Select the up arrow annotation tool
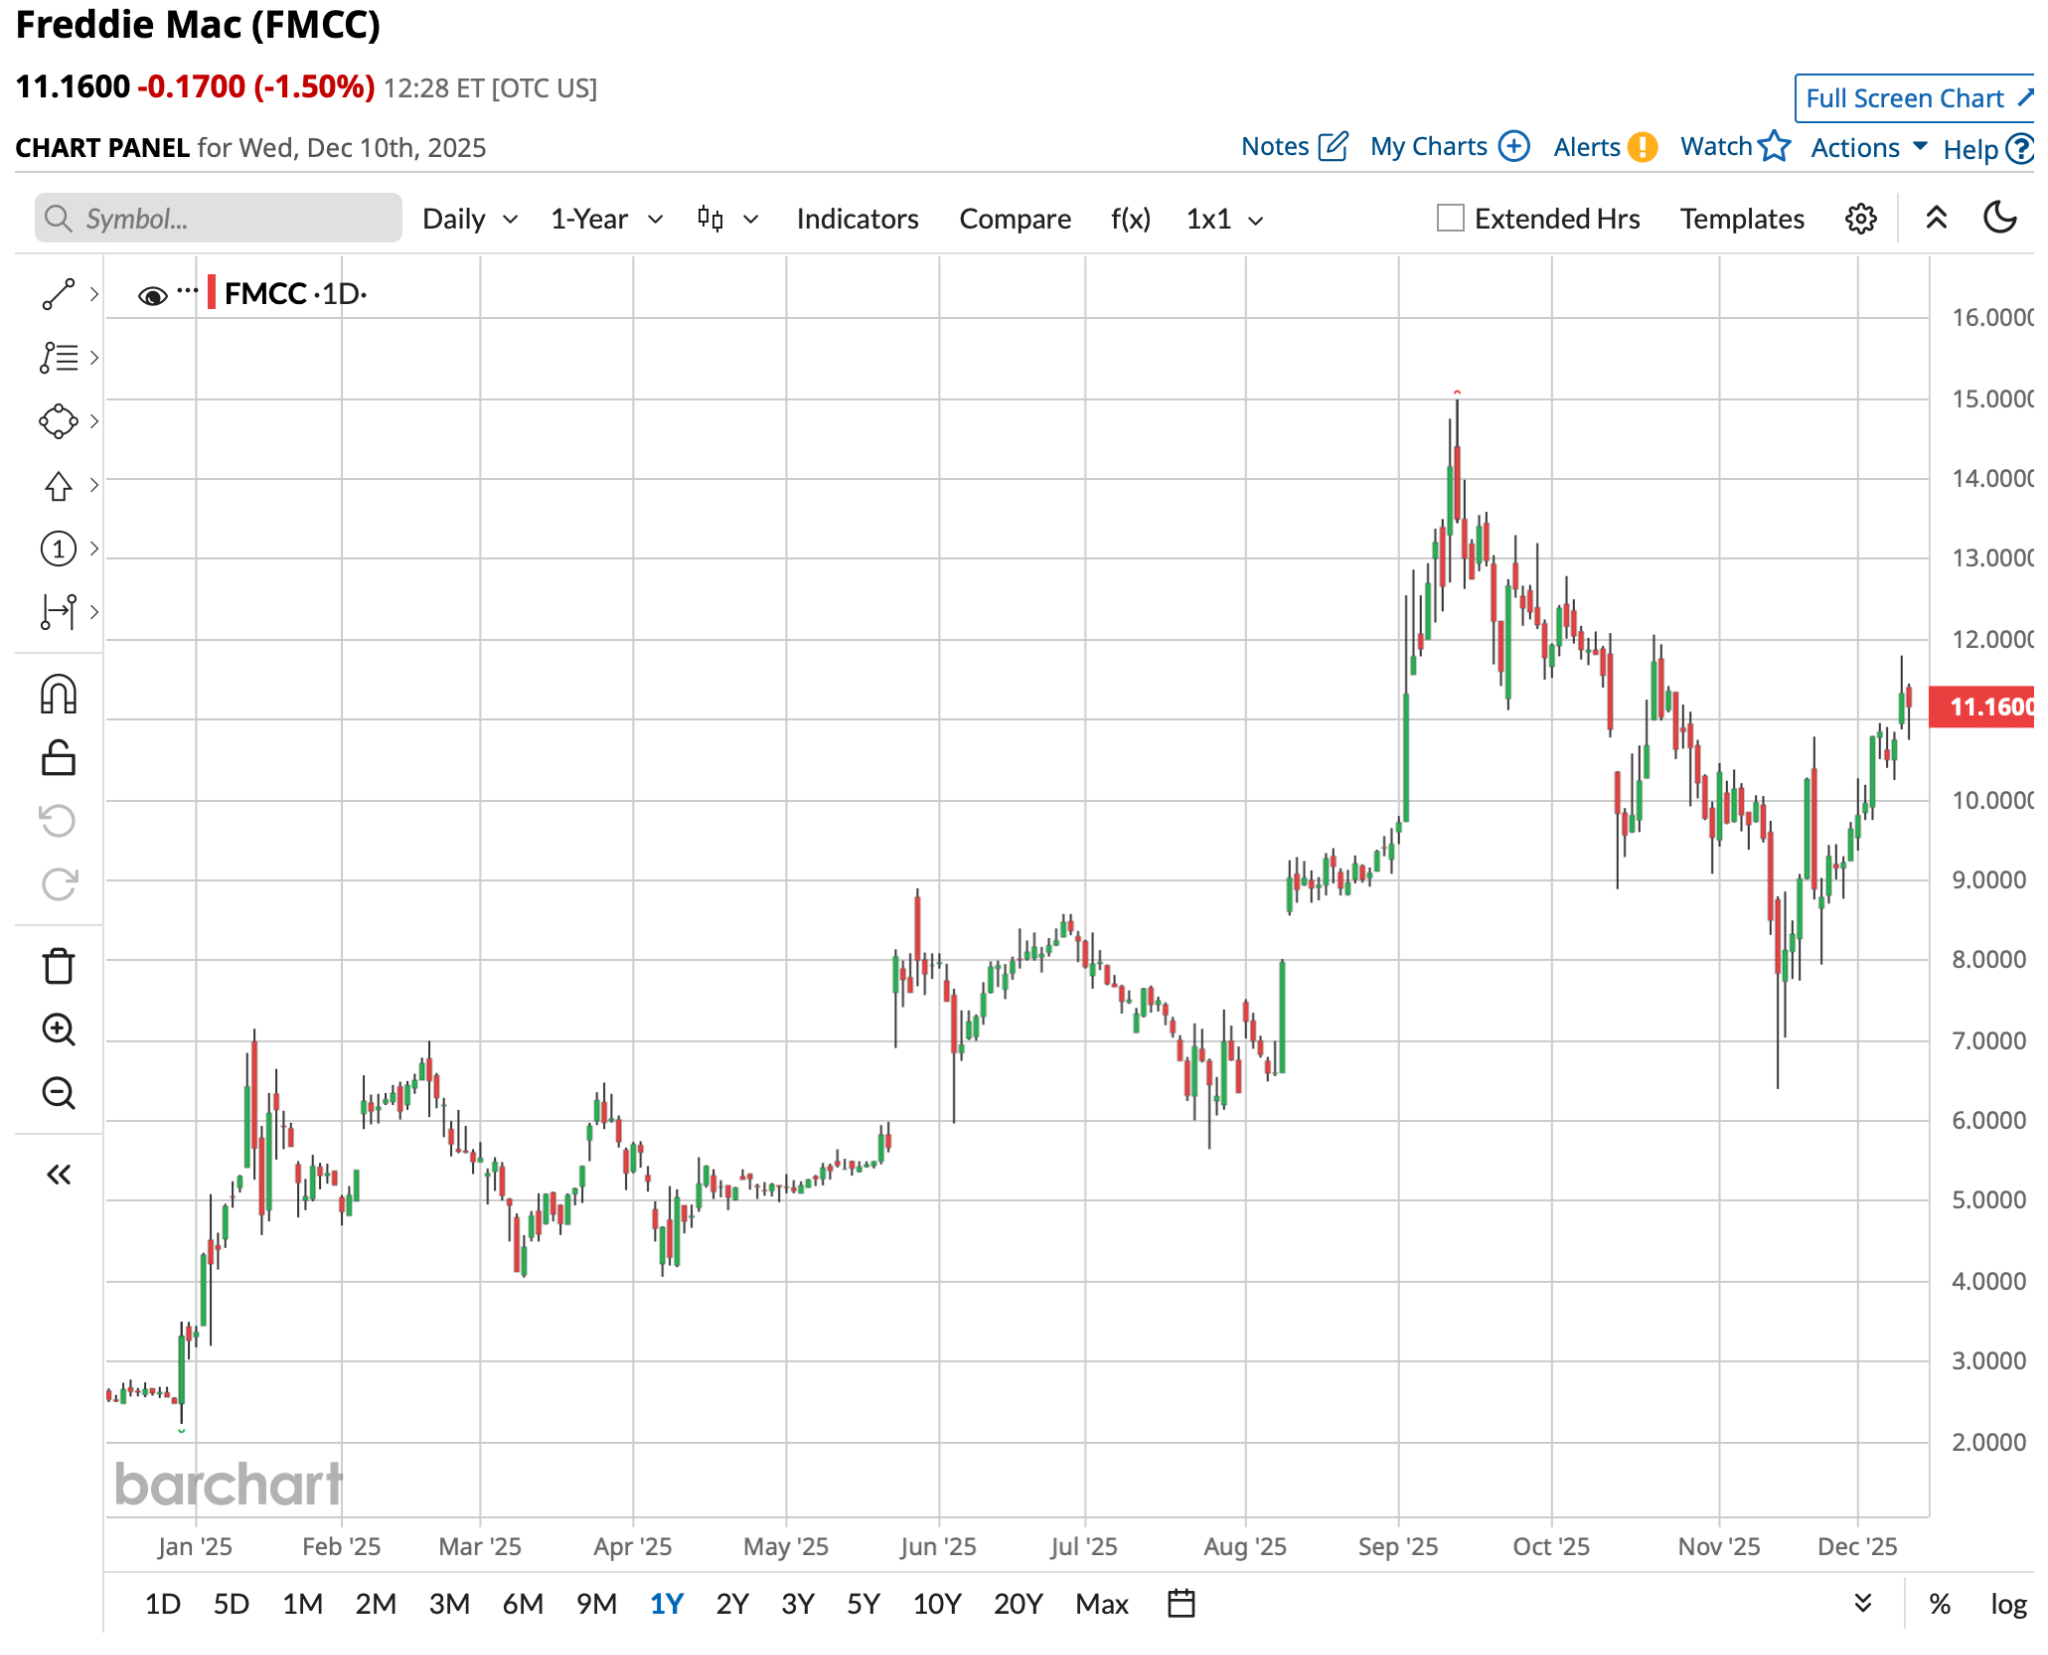The image size is (2048, 1655). pyautogui.click(x=58, y=486)
